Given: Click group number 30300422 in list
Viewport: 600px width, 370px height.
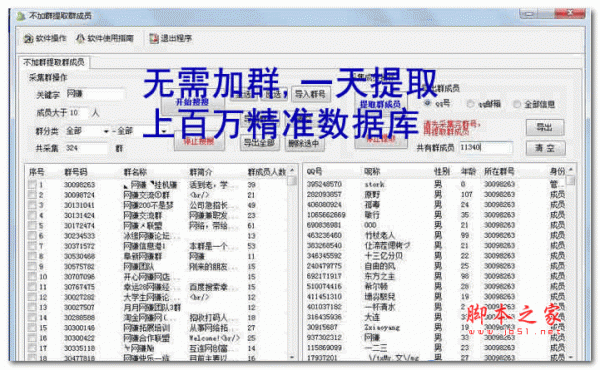Looking at the screenshot, I should [79, 338].
